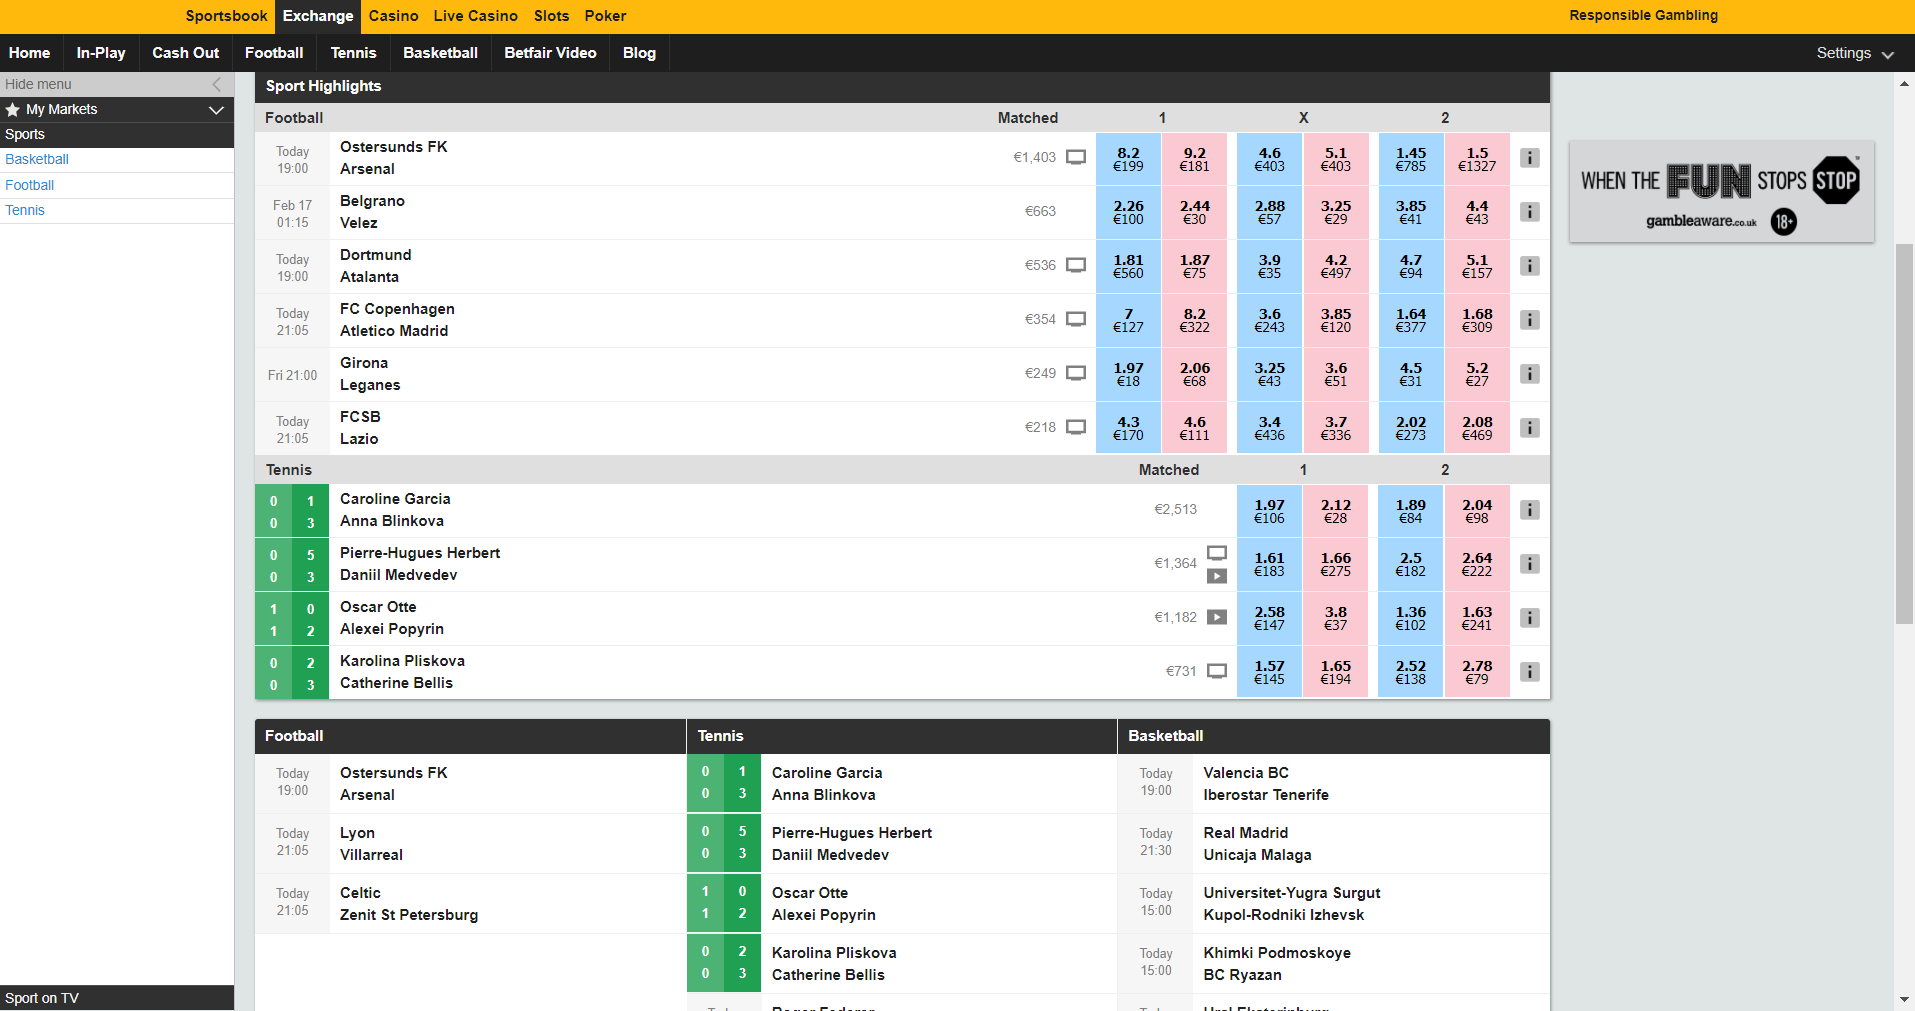Open the Responsible Gambling link
This screenshot has width=1915, height=1011.
point(1643,16)
